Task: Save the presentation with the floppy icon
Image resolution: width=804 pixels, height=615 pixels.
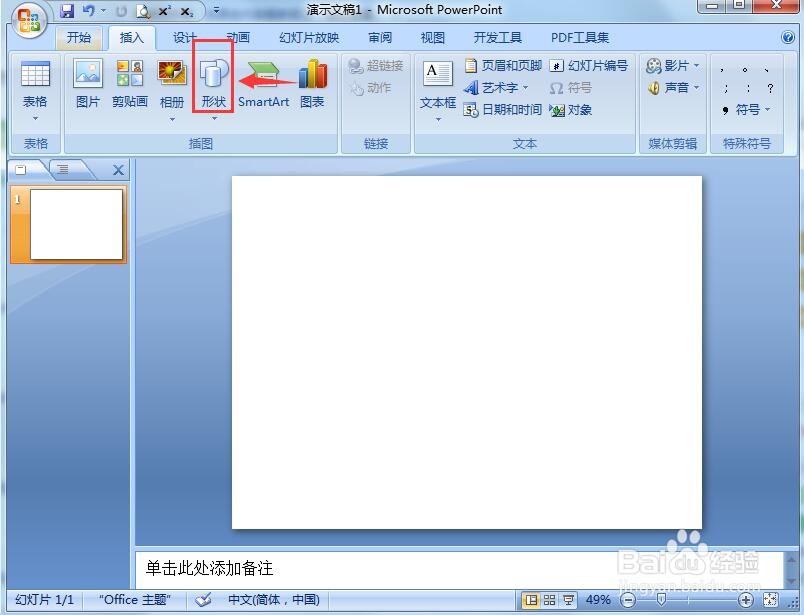Action: tap(67, 11)
